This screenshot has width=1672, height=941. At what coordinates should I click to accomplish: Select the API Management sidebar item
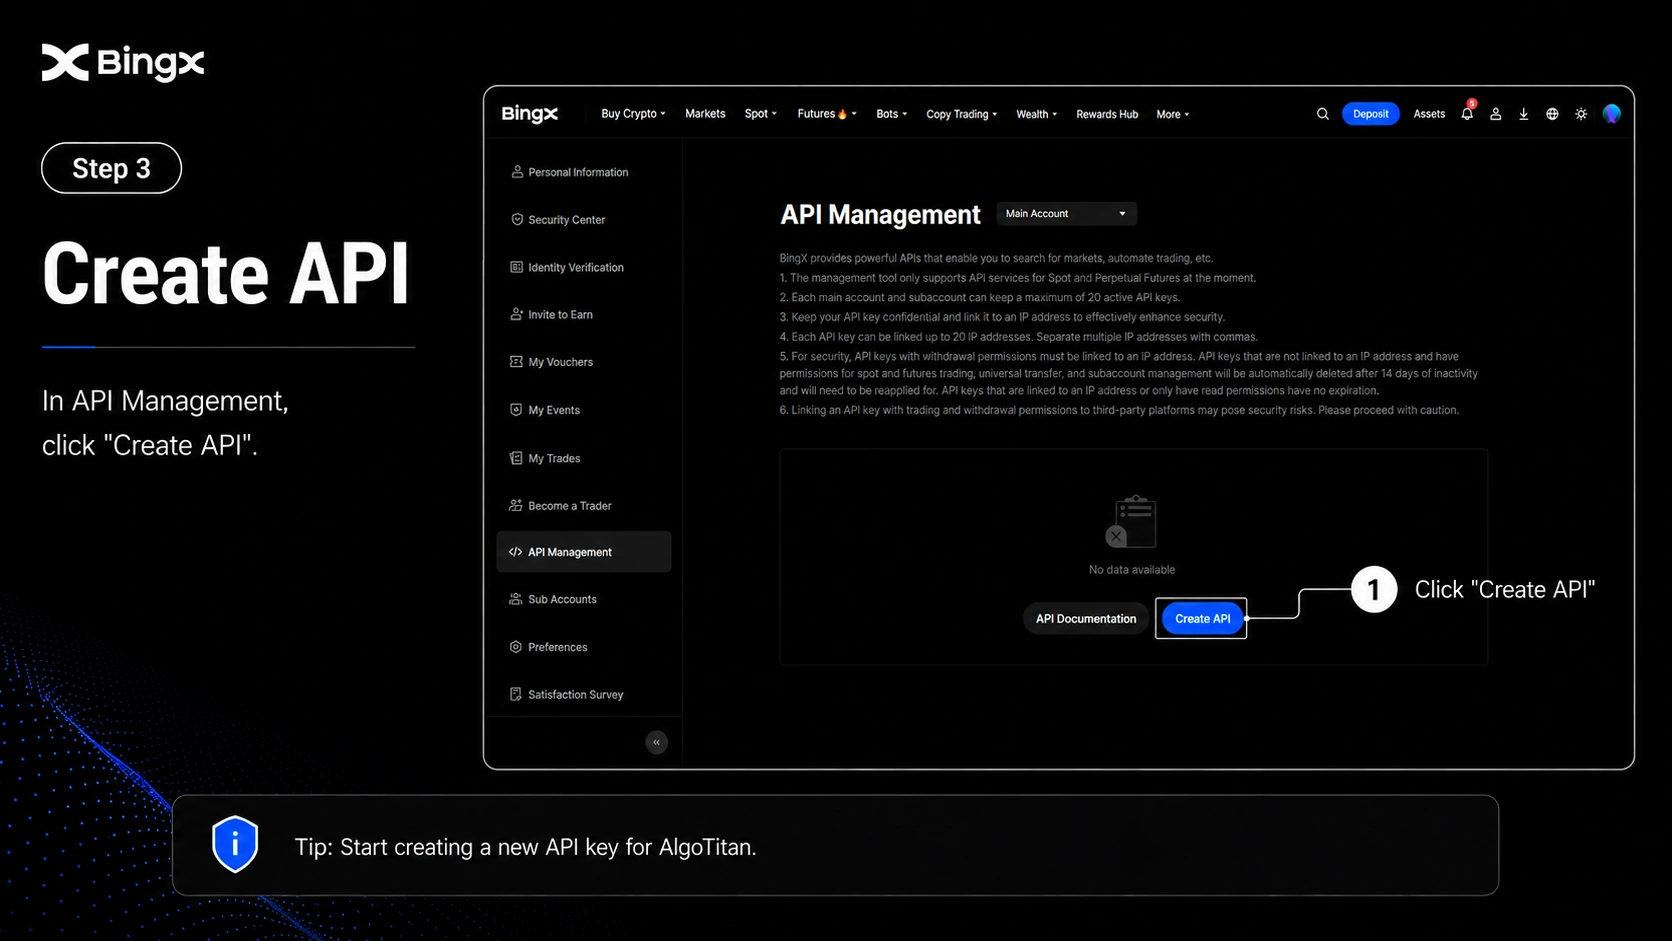pyautogui.click(x=584, y=552)
